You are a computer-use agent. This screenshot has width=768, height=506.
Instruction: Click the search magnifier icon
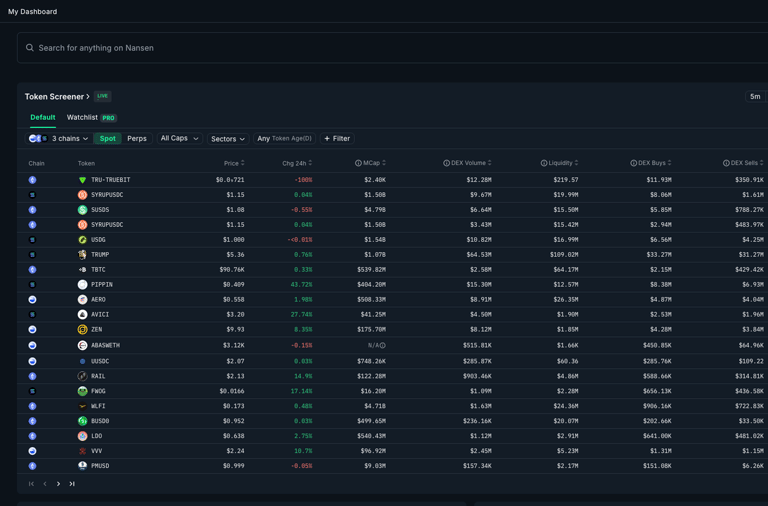click(x=30, y=48)
